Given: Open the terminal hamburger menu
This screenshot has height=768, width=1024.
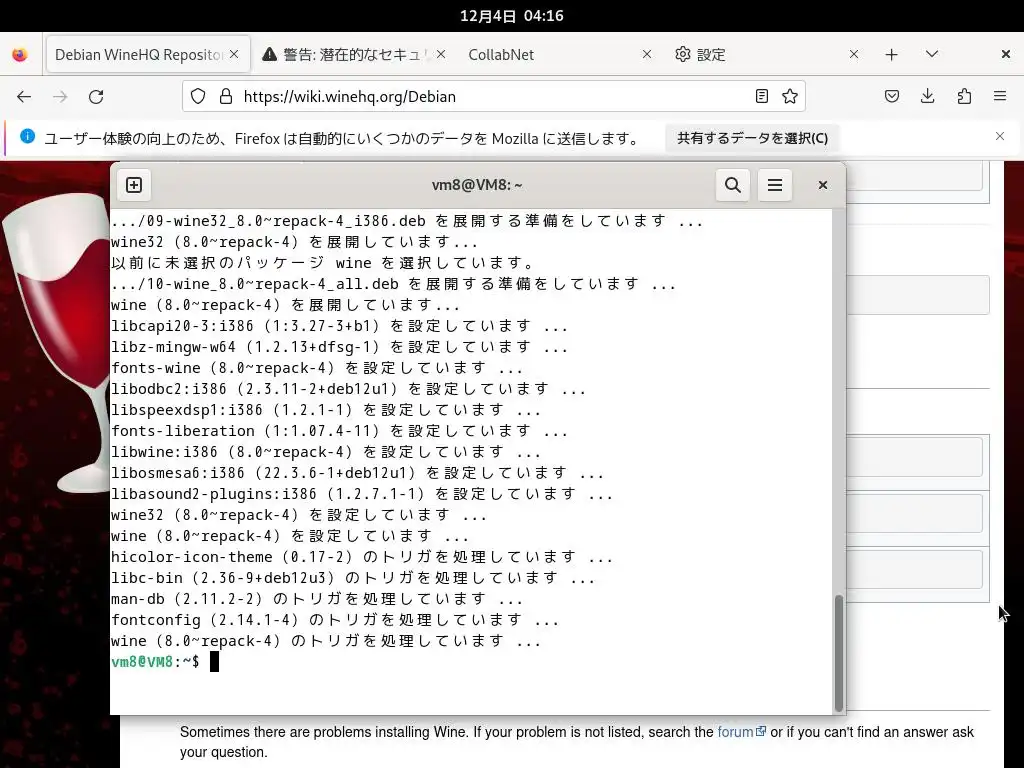Looking at the screenshot, I should [775, 185].
